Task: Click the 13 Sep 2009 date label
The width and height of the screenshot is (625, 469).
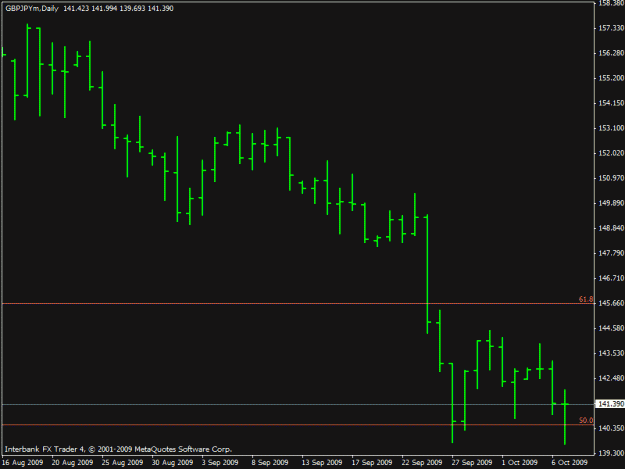Action: 322,463
